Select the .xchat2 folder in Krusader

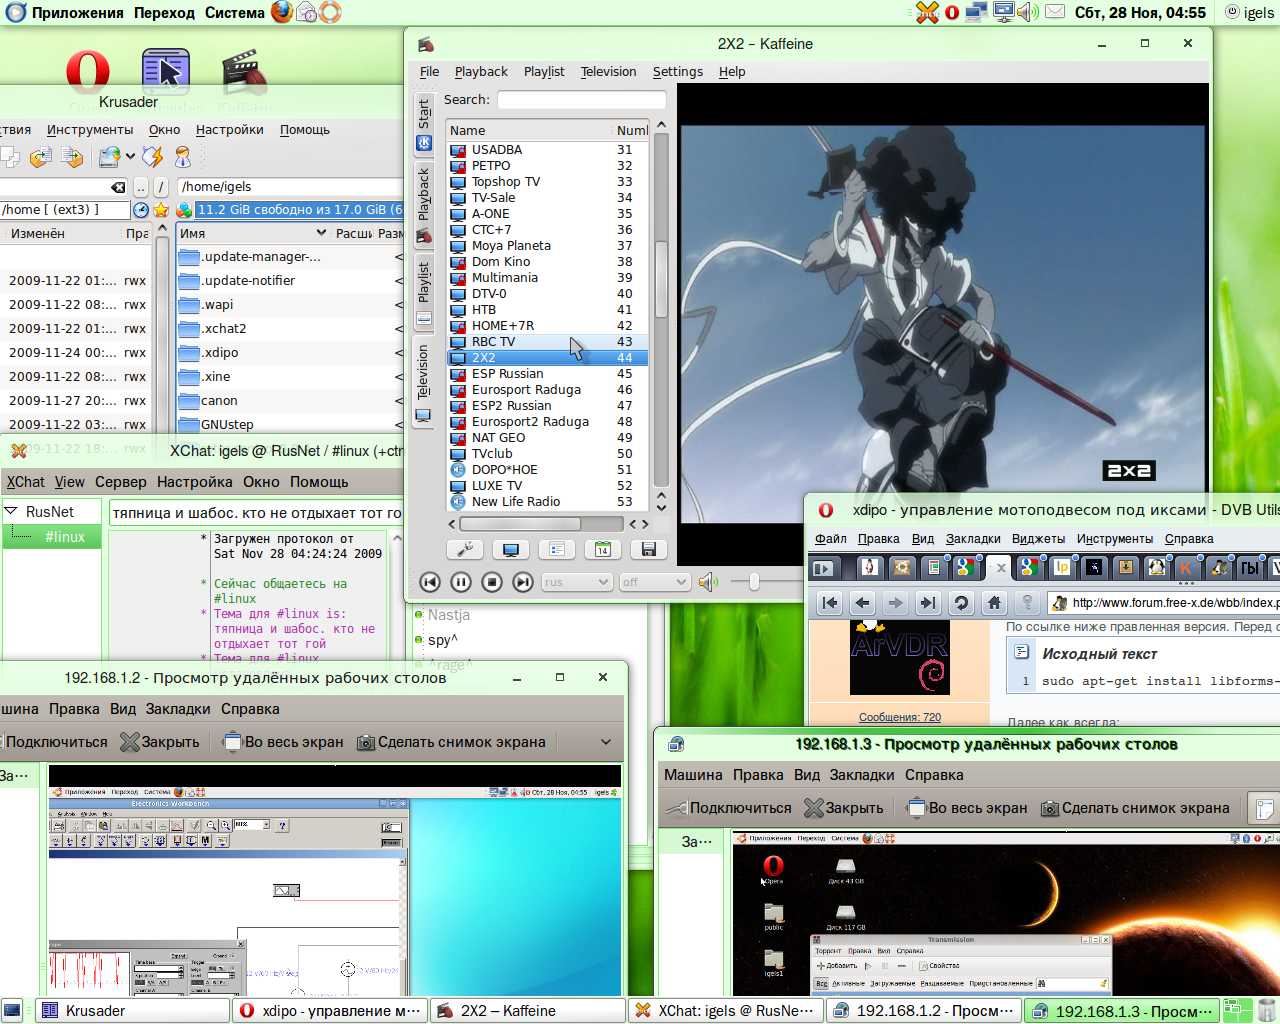[290, 329]
